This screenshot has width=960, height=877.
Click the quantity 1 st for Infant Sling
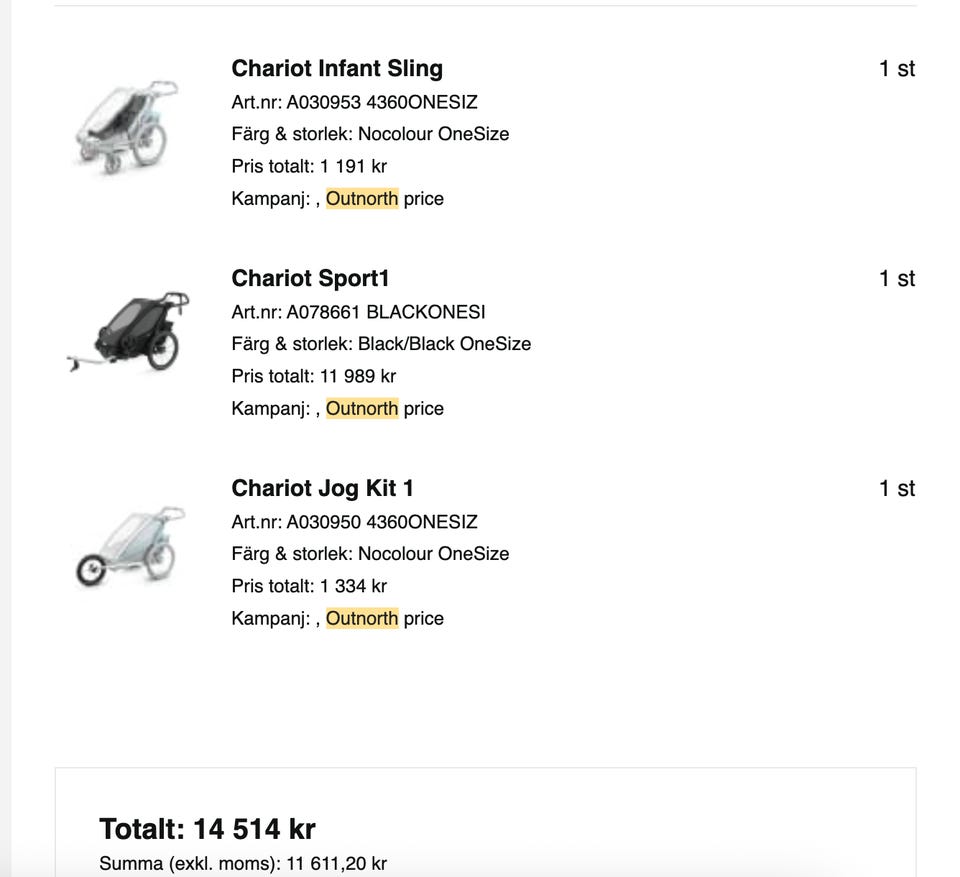click(897, 68)
